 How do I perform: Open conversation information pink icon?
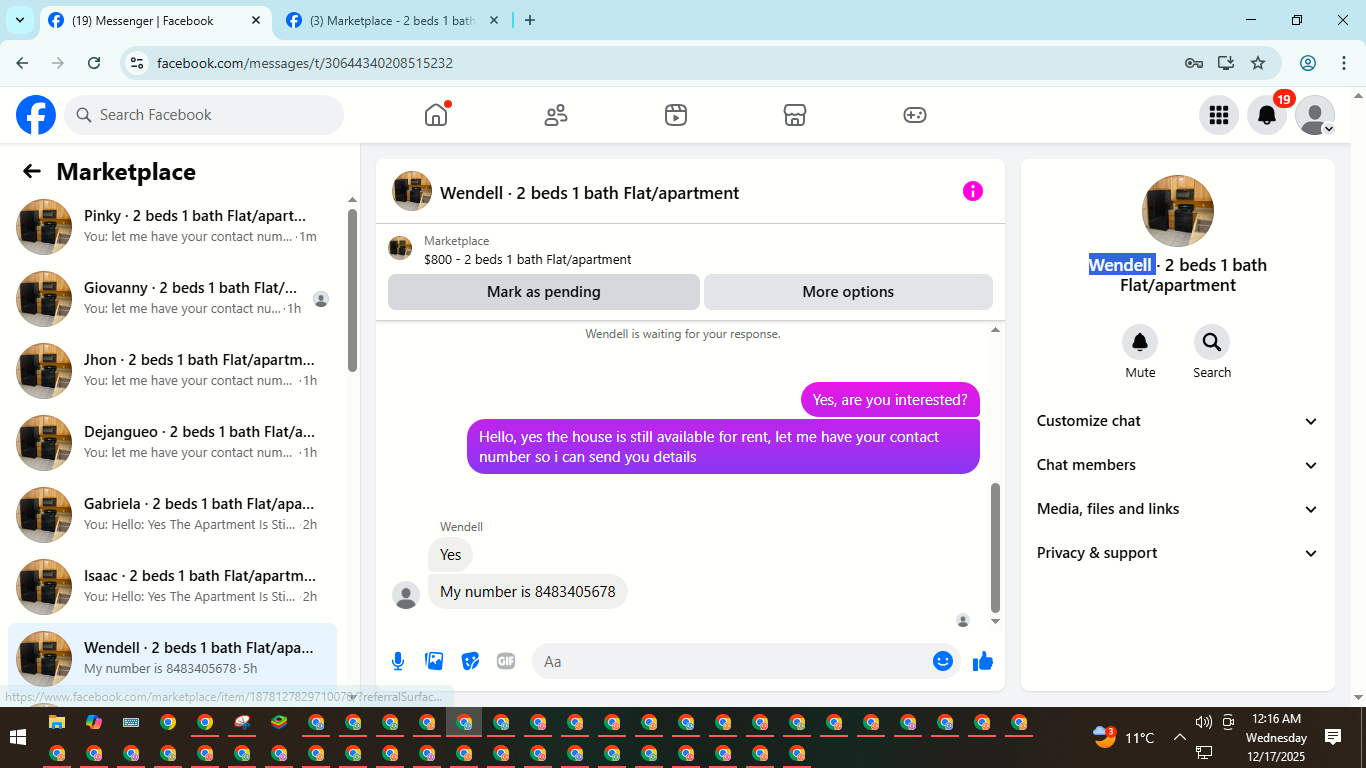(x=973, y=191)
